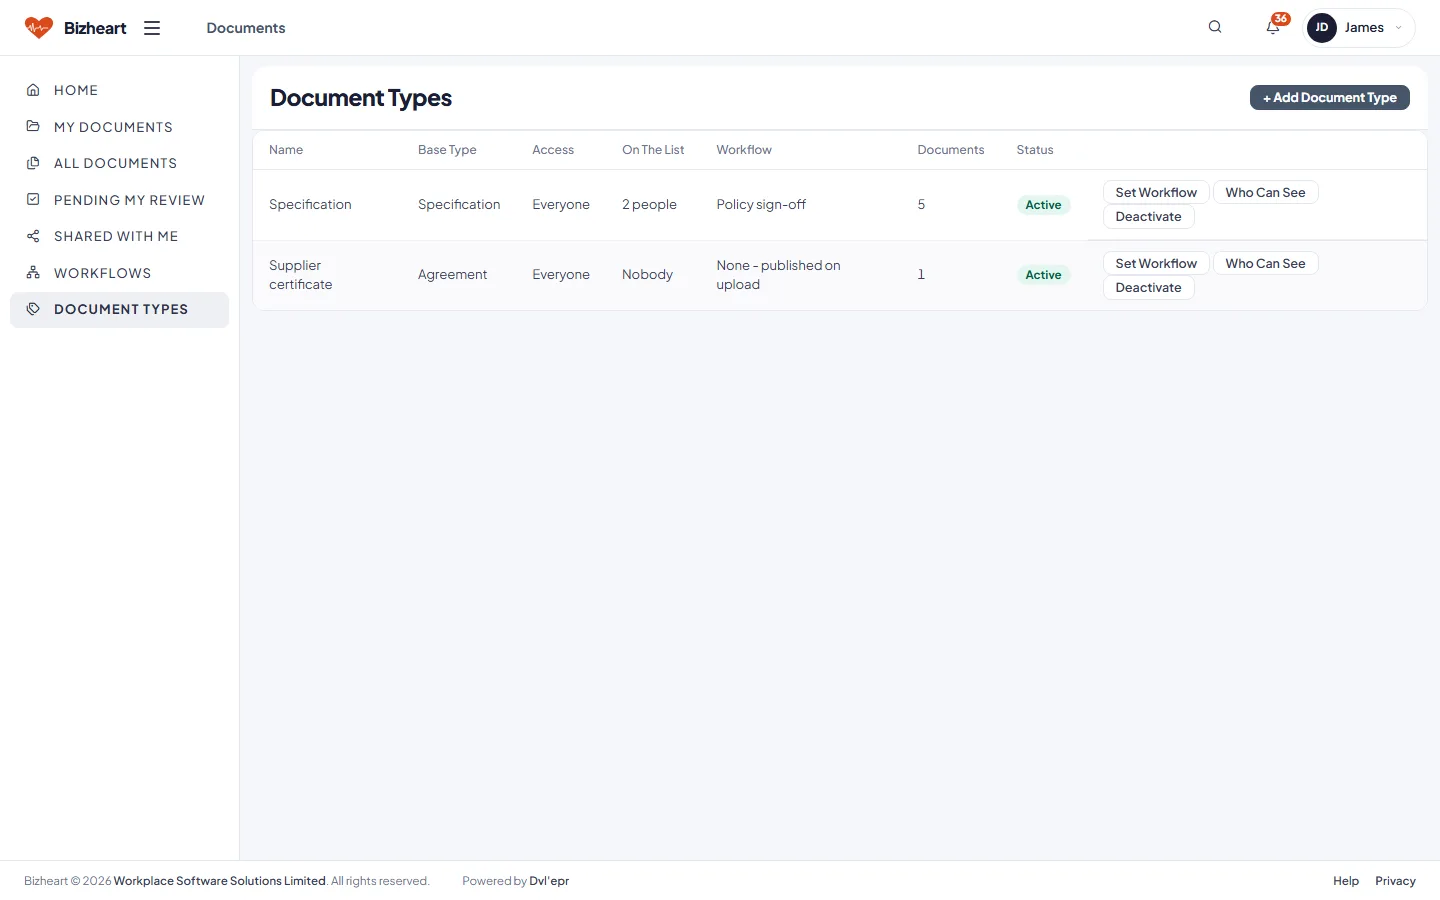Image resolution: width=1440 pixels, height=900 pixels.
Task: Open MY DOCUMENTS in sidebar
Action: pyautogui.click(x=120, y=127)
